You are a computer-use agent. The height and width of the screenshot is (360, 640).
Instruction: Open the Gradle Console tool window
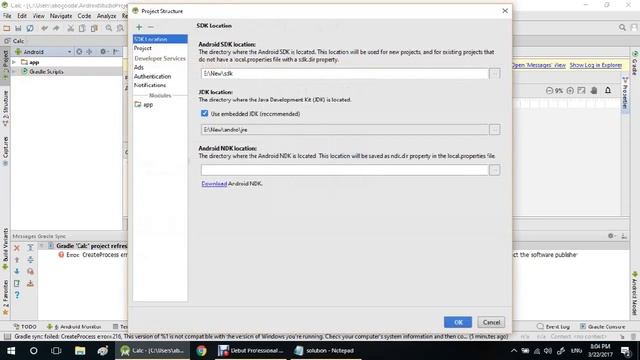602,327
